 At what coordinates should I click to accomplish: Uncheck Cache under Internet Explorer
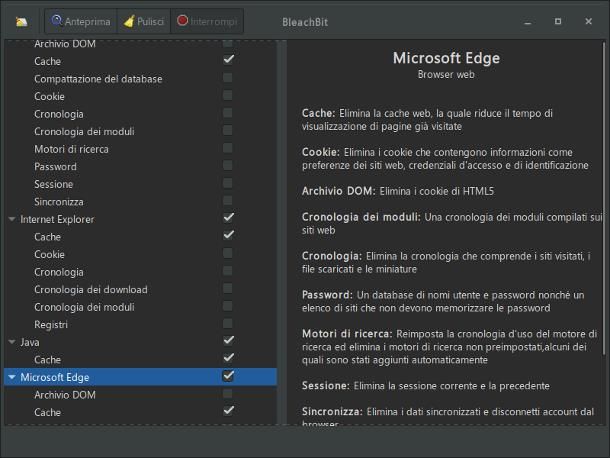[228, 235]
